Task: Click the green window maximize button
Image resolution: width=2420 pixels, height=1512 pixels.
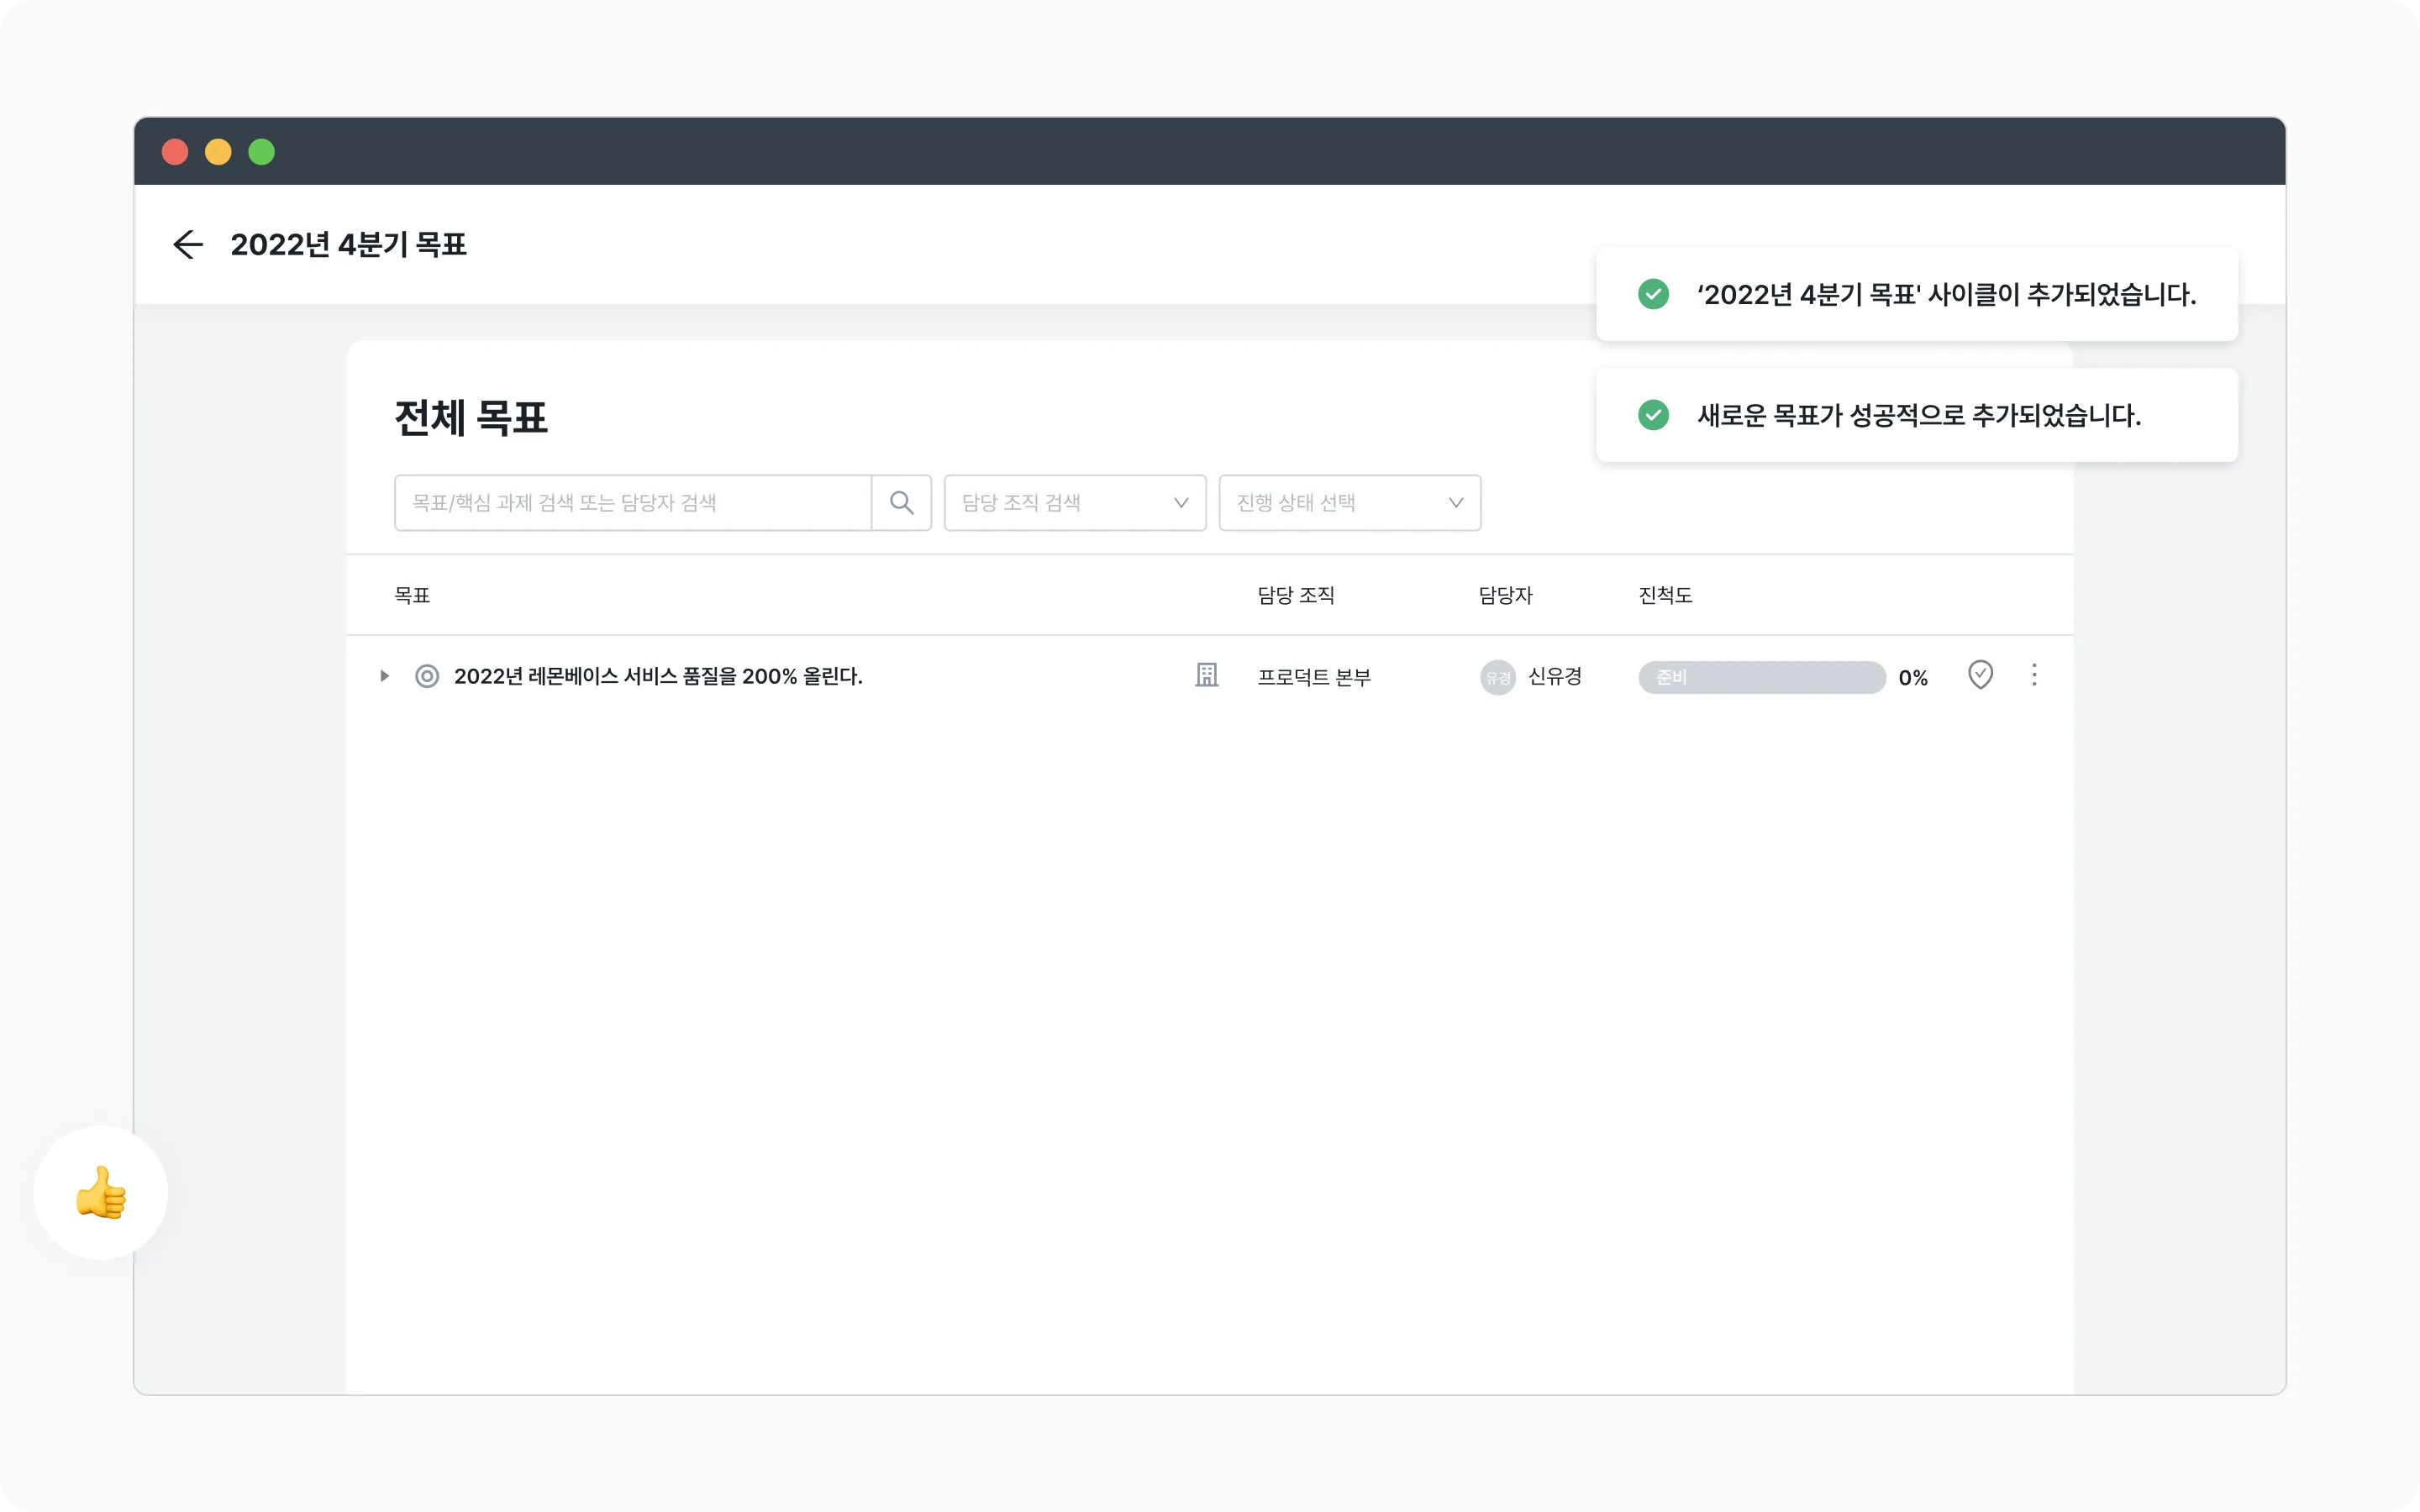Action: (262, 152)
